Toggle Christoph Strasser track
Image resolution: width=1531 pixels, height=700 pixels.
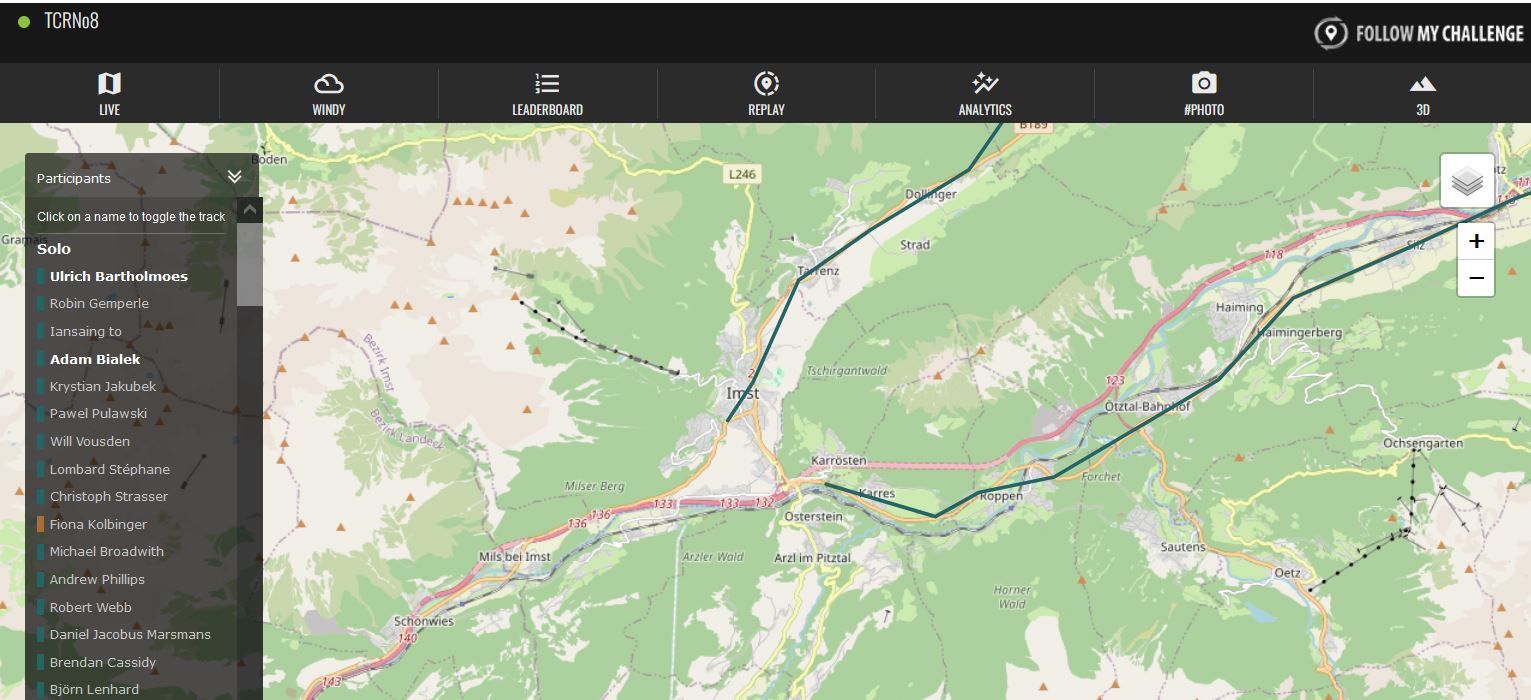[x=108, y=496]
